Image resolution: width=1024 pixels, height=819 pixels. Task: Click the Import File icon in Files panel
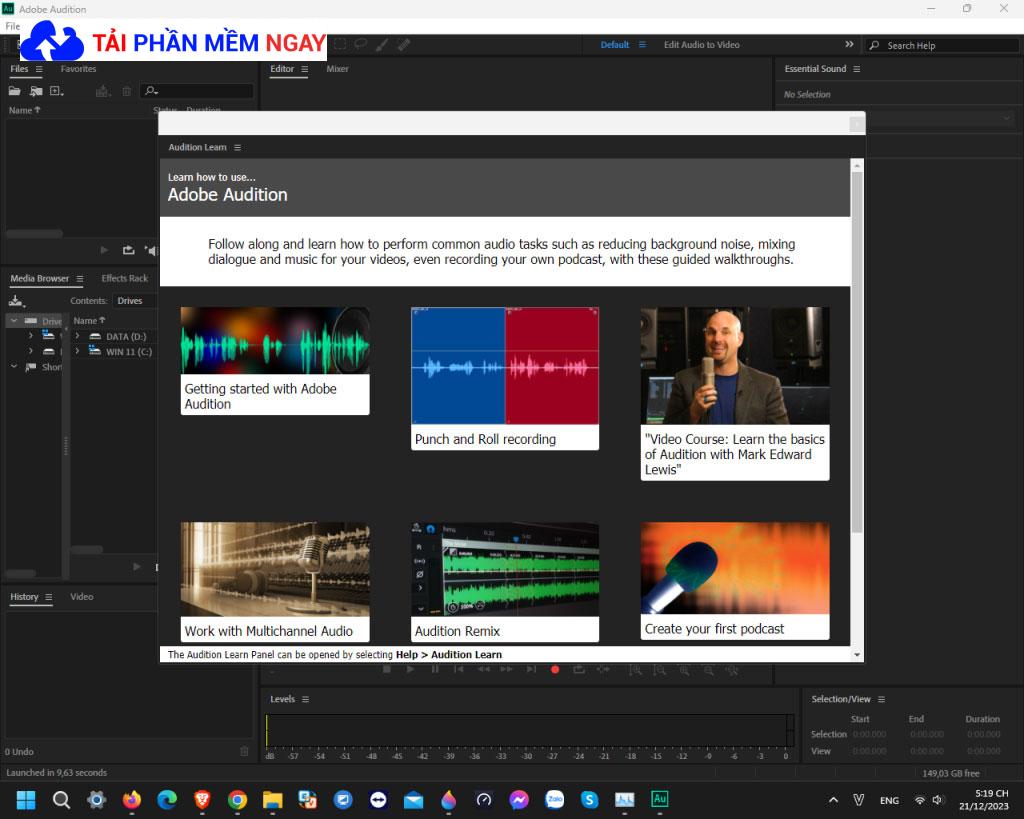click(36, 91)
